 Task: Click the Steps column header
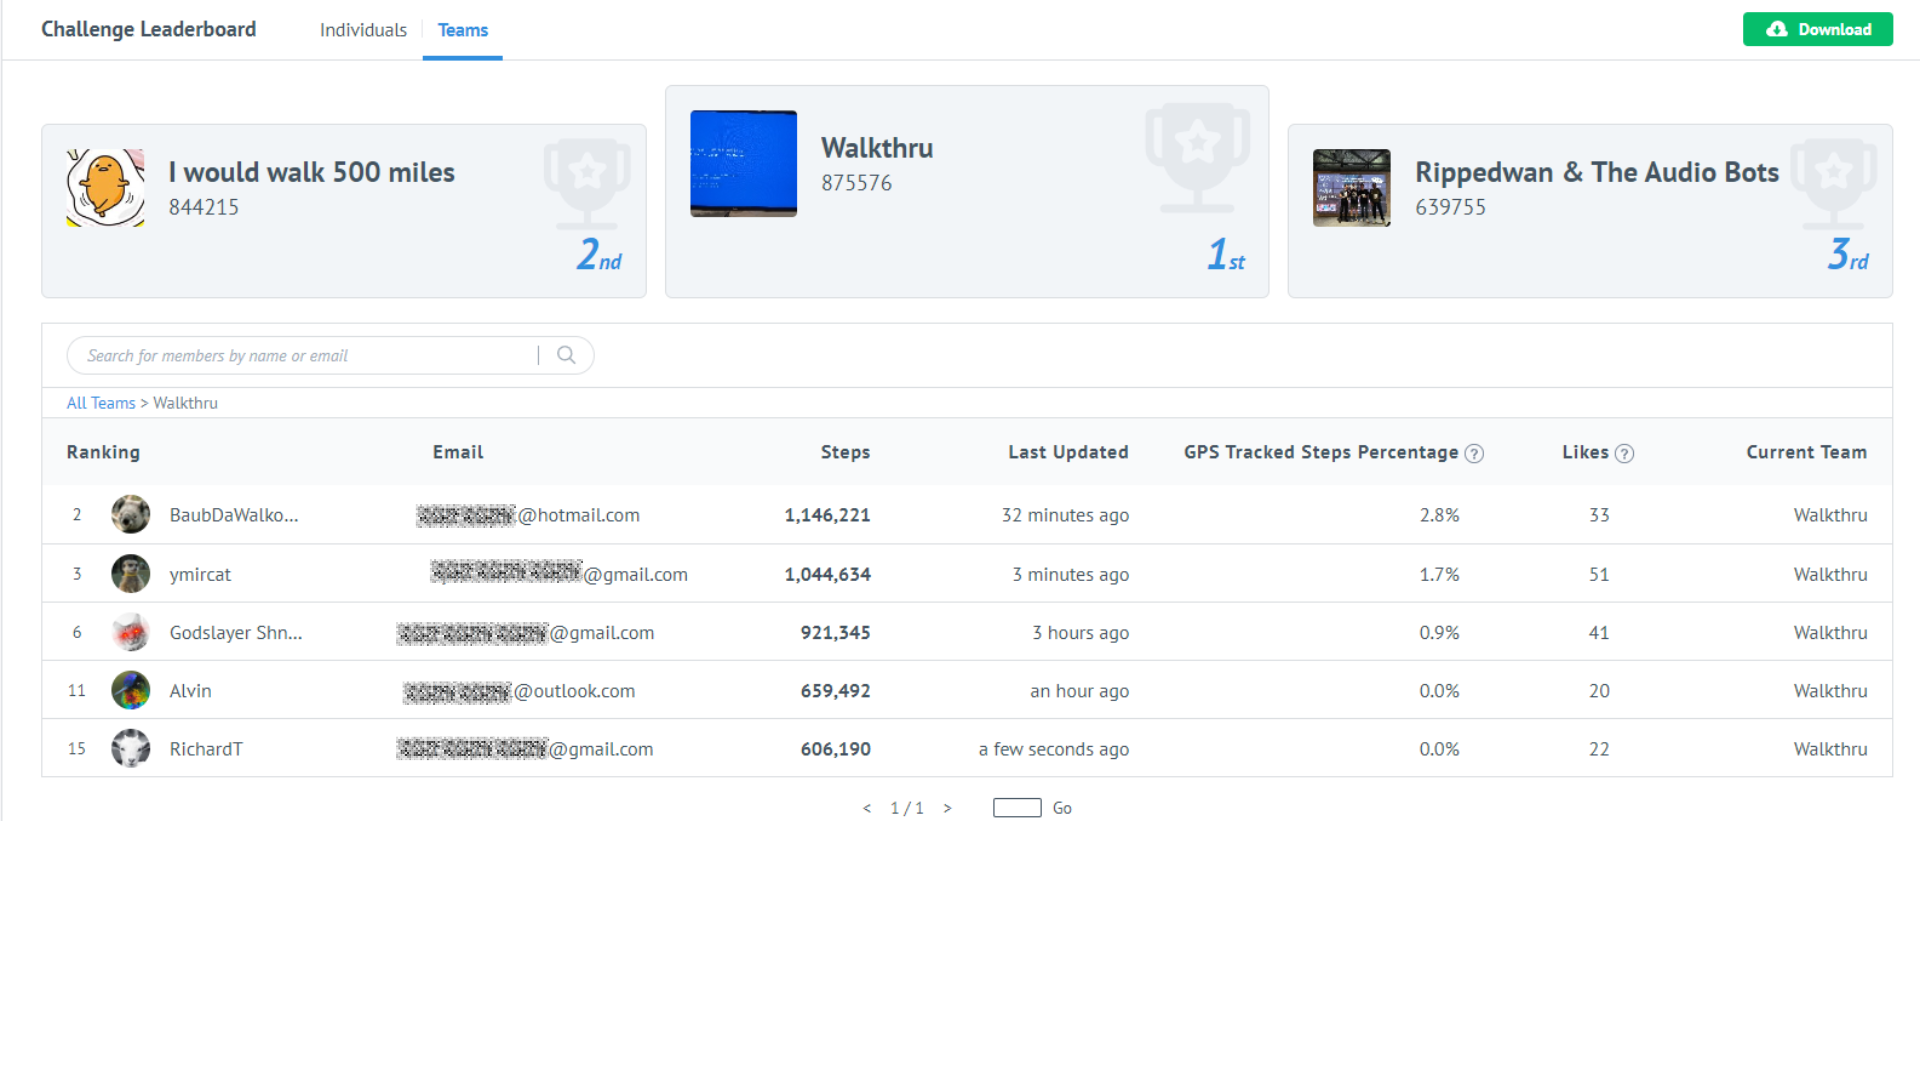(x=845, y=452)
